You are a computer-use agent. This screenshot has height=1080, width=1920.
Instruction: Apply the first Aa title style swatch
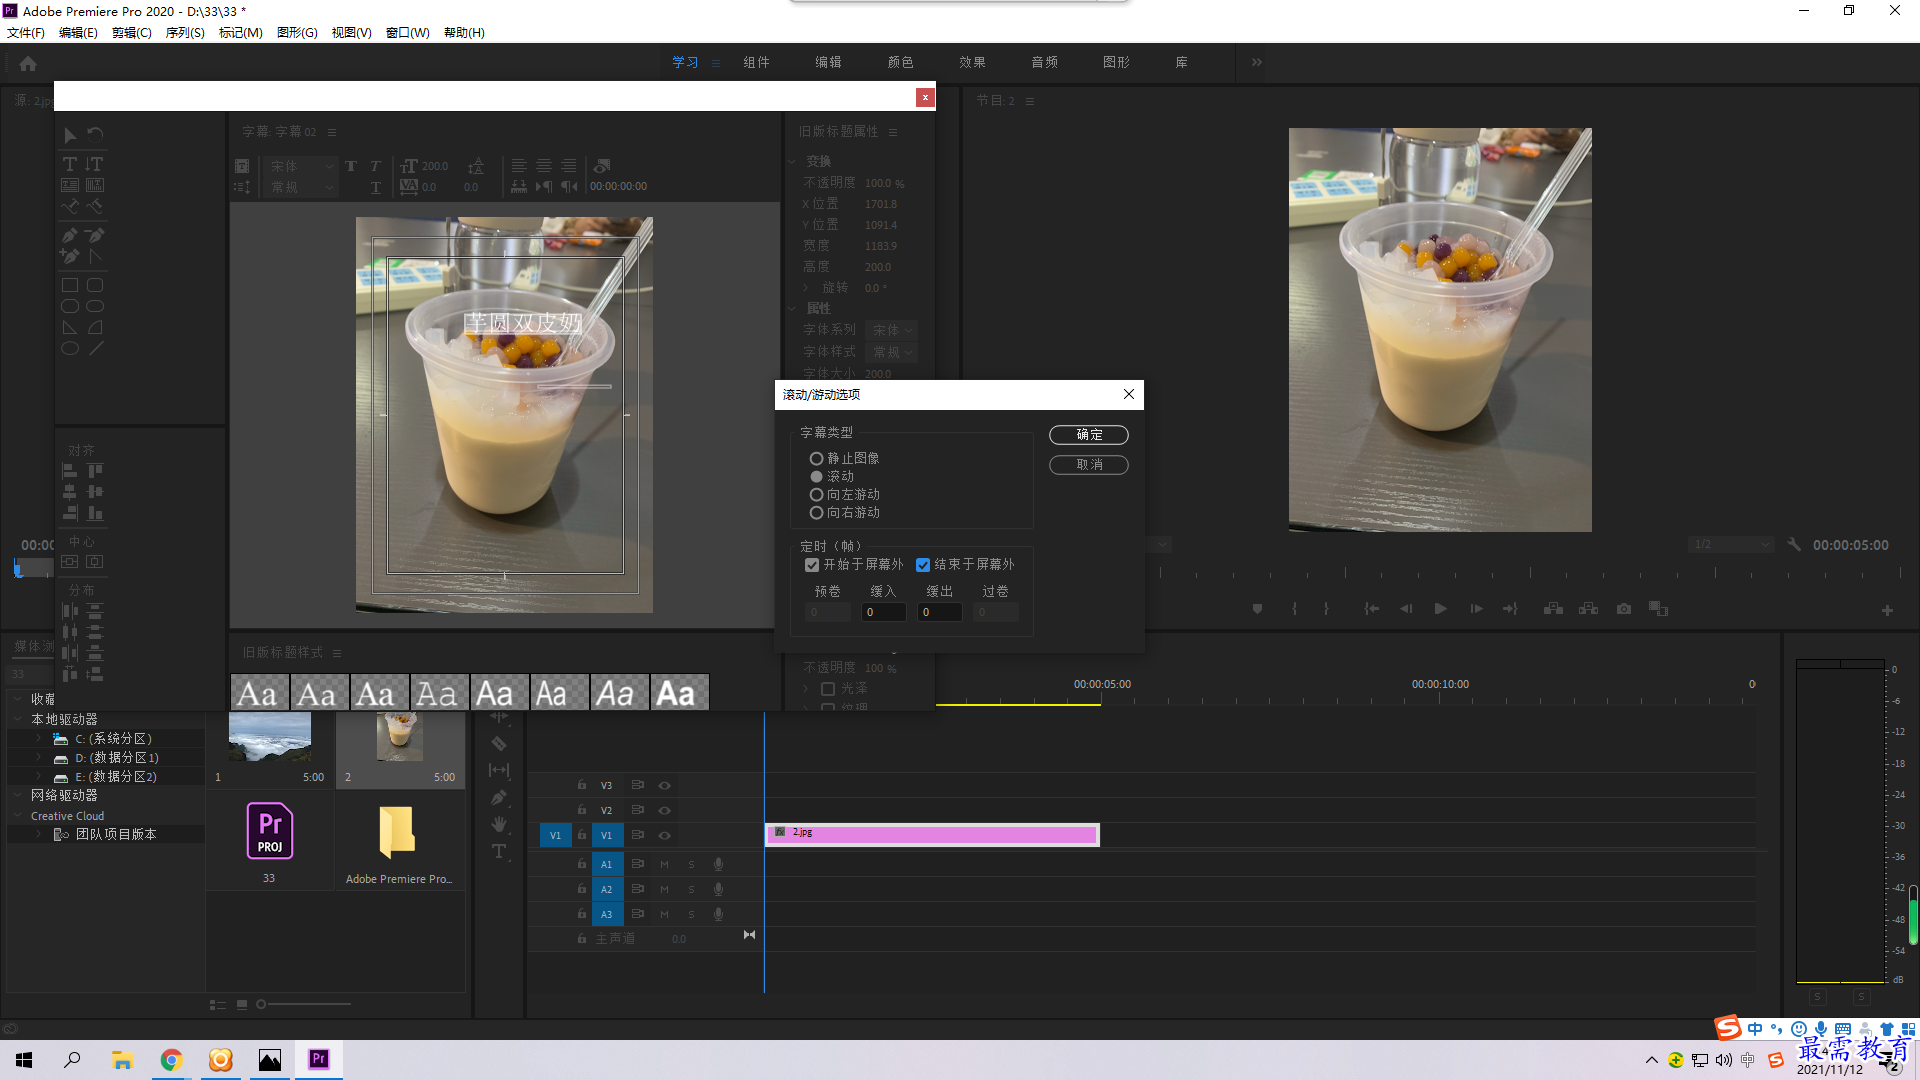[260, 692]
